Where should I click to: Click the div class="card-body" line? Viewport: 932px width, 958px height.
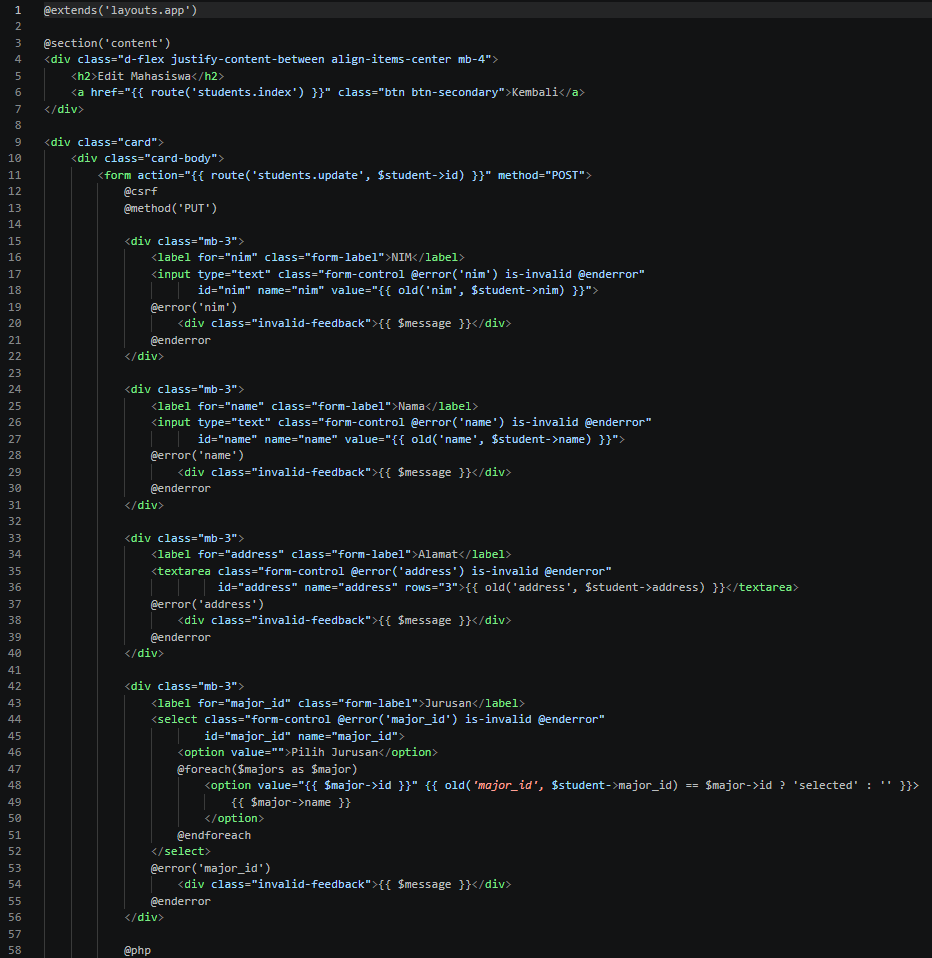point(147,158)
